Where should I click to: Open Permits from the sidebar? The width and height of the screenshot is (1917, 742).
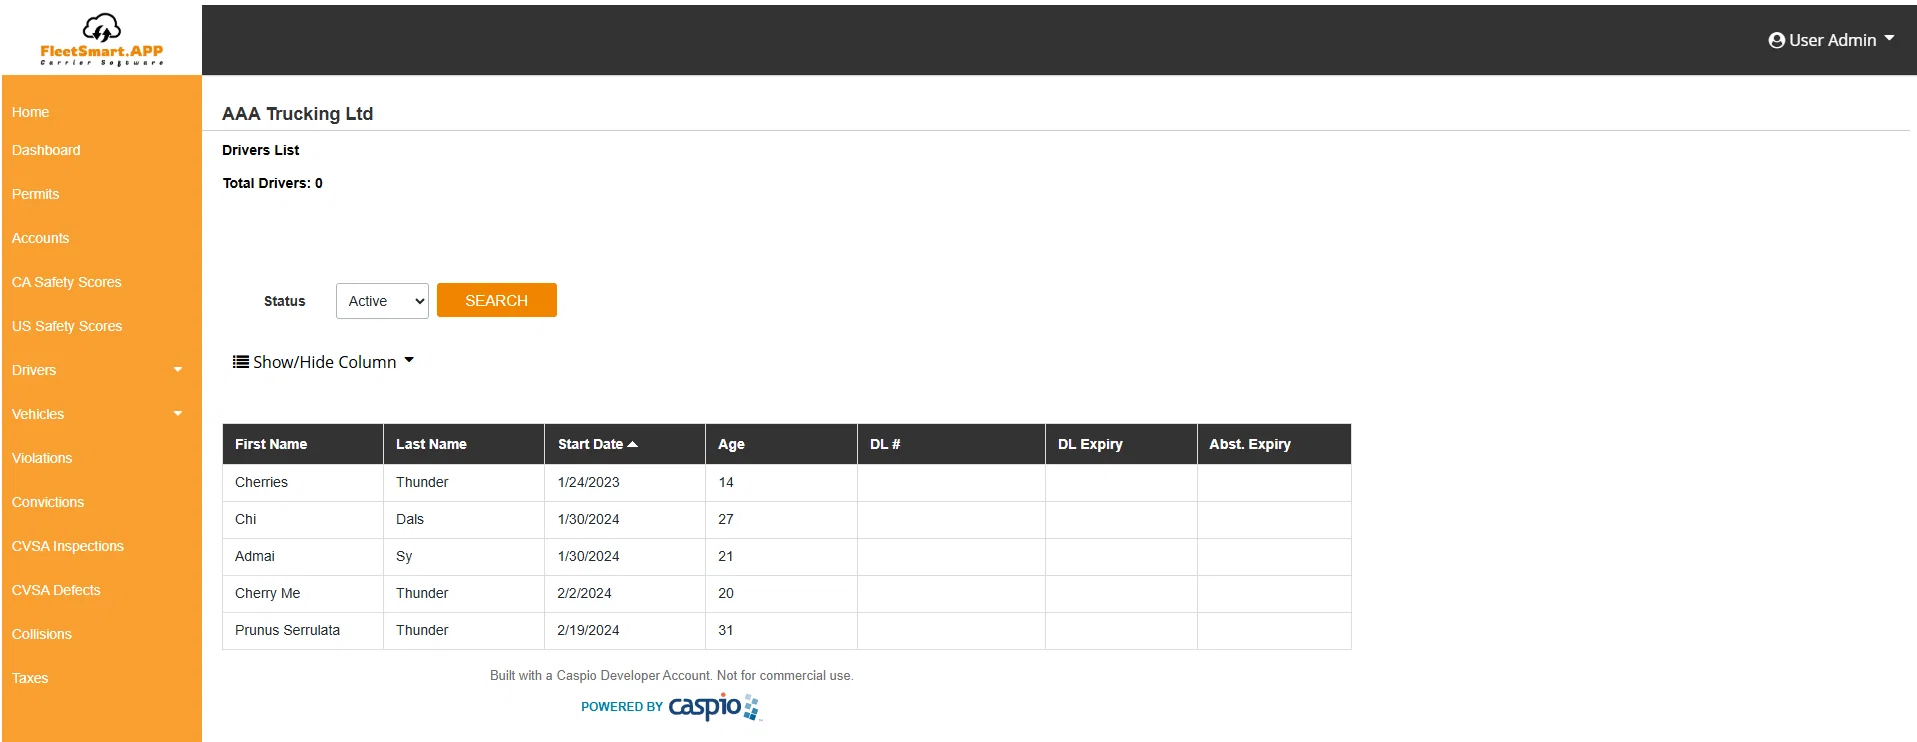pos(35,194)
